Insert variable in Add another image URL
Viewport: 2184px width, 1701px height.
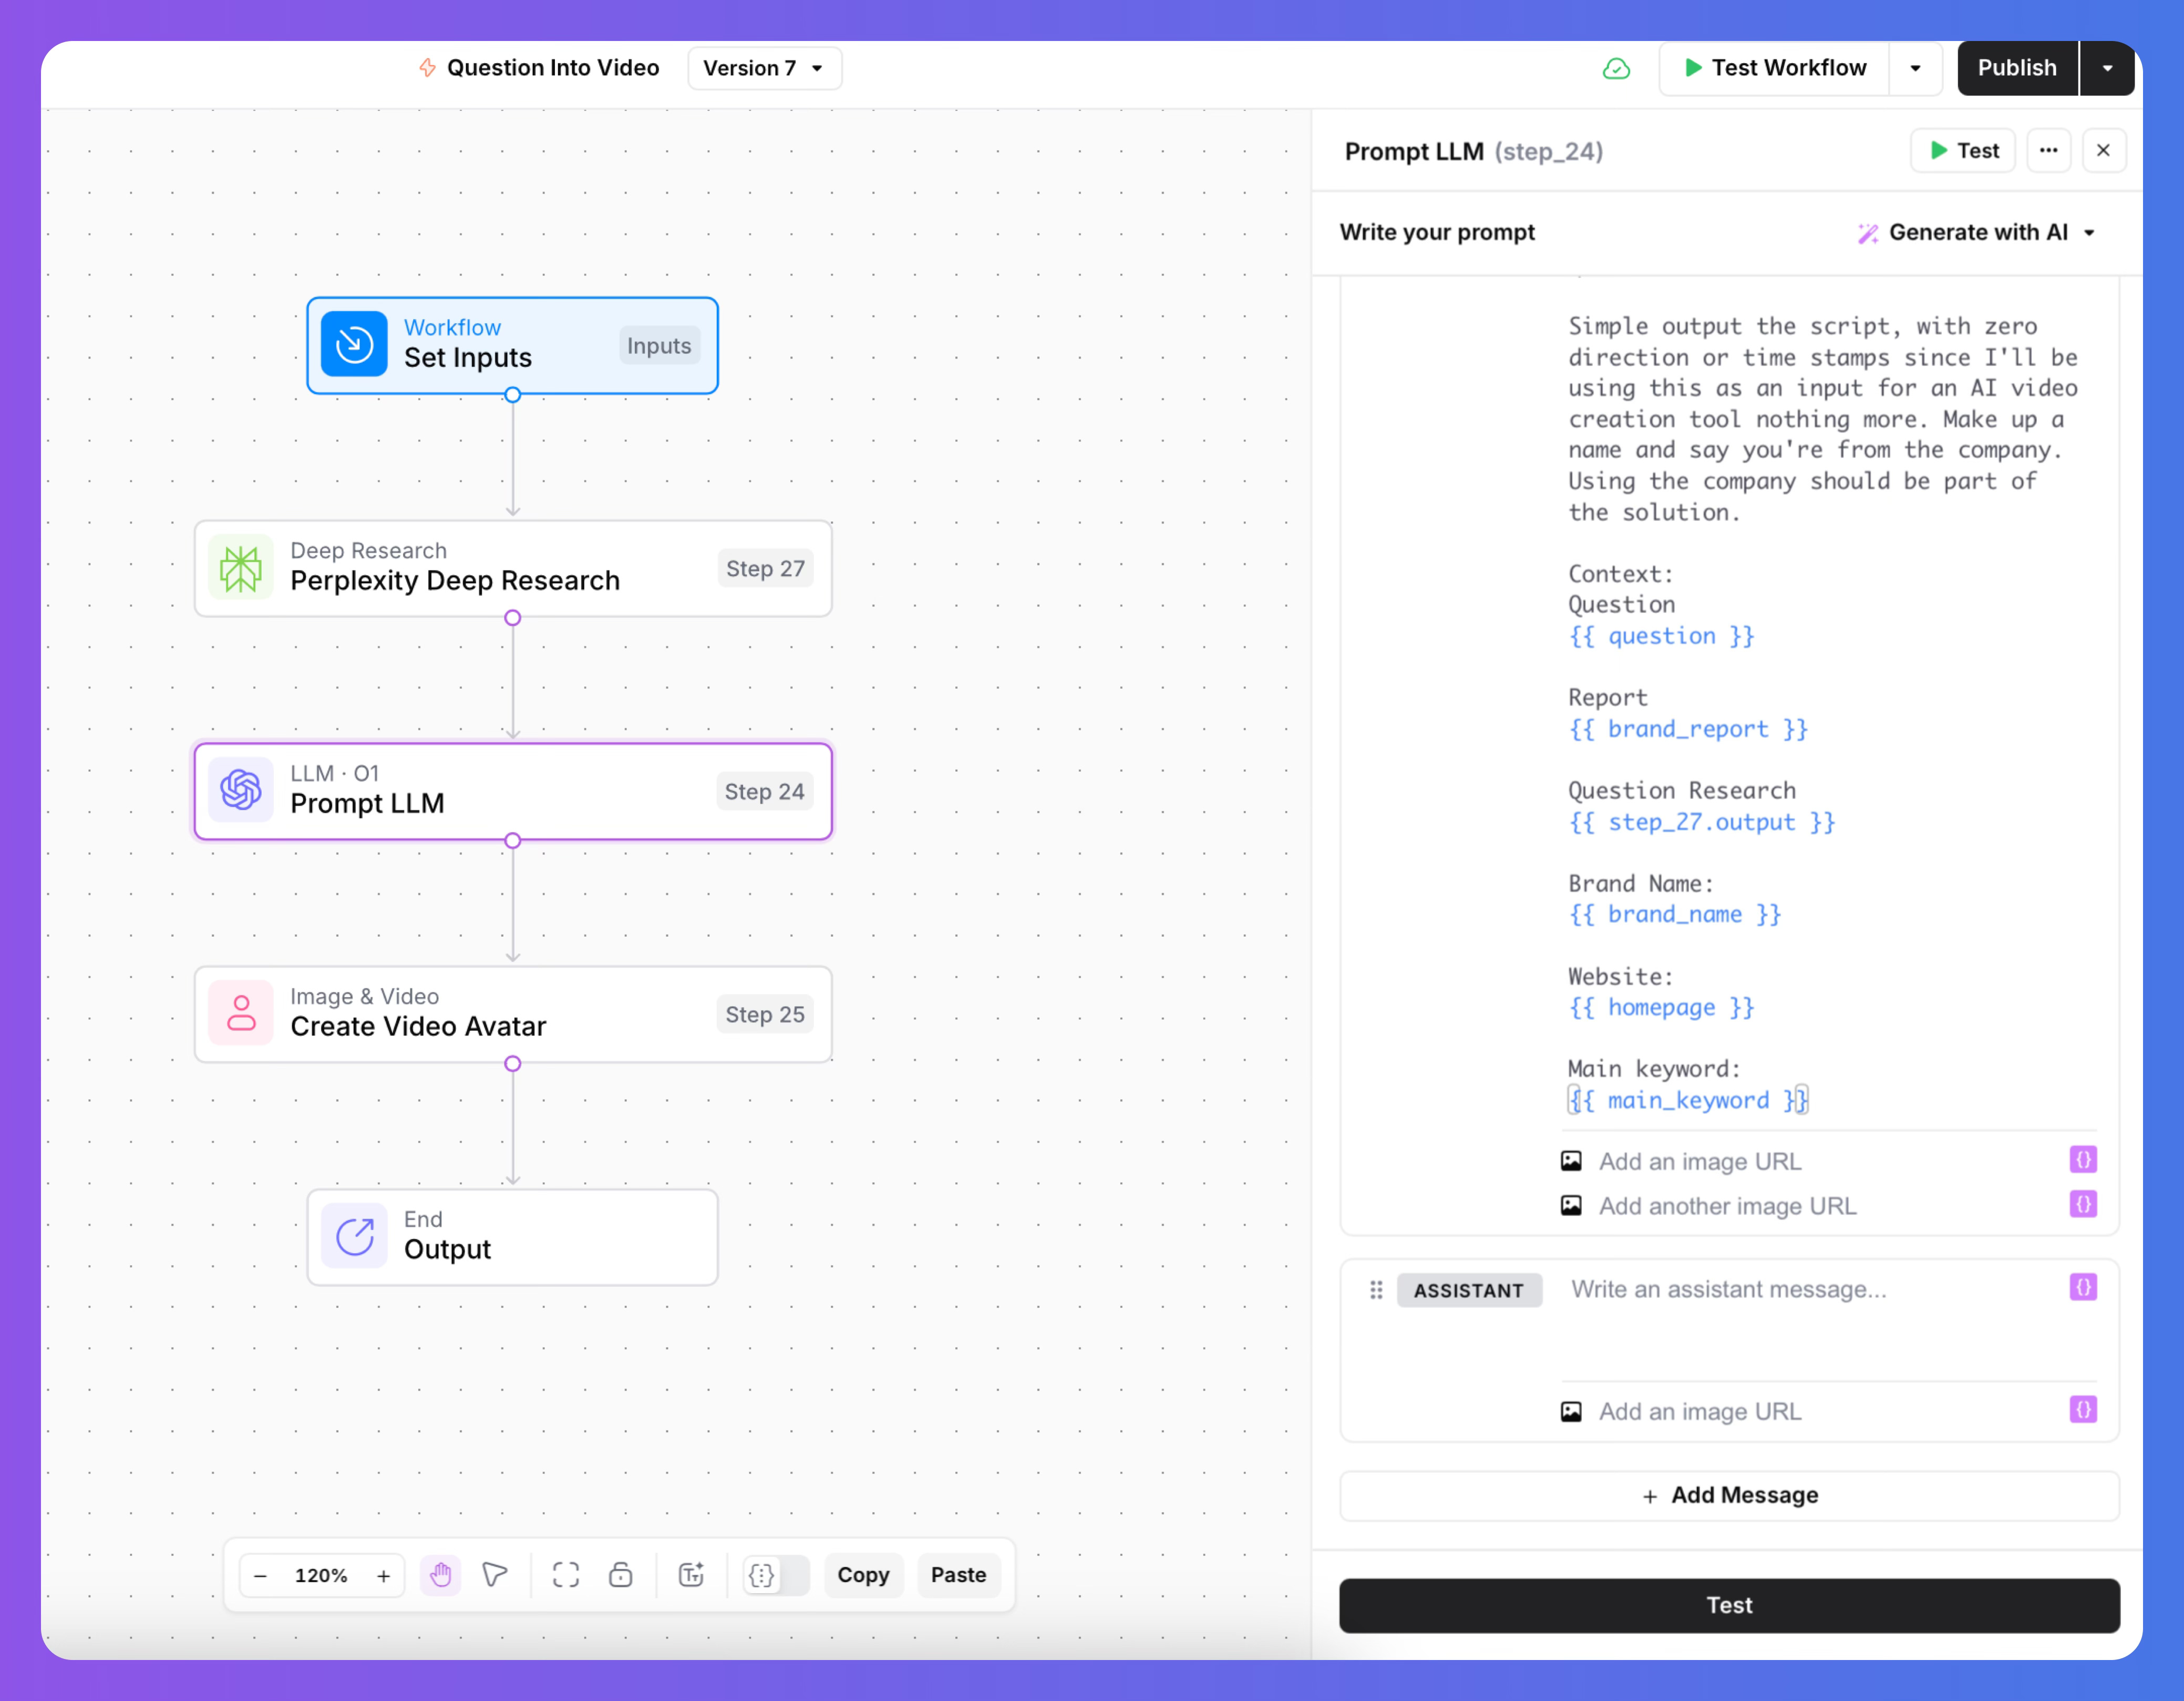(2082, 1204)
